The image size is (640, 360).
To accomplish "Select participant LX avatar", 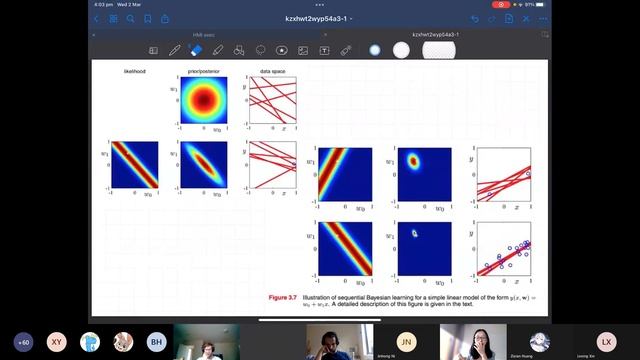I will click(606, 342).
